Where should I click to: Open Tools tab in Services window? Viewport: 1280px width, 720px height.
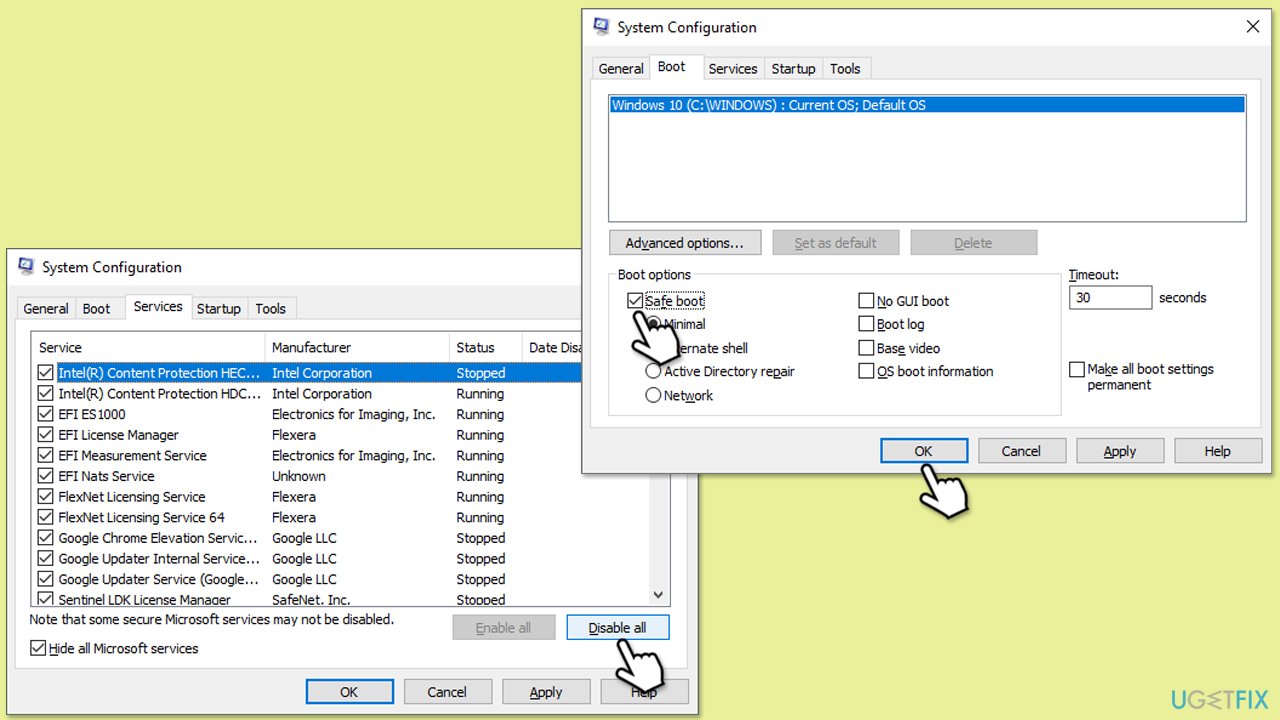[270, 309]
